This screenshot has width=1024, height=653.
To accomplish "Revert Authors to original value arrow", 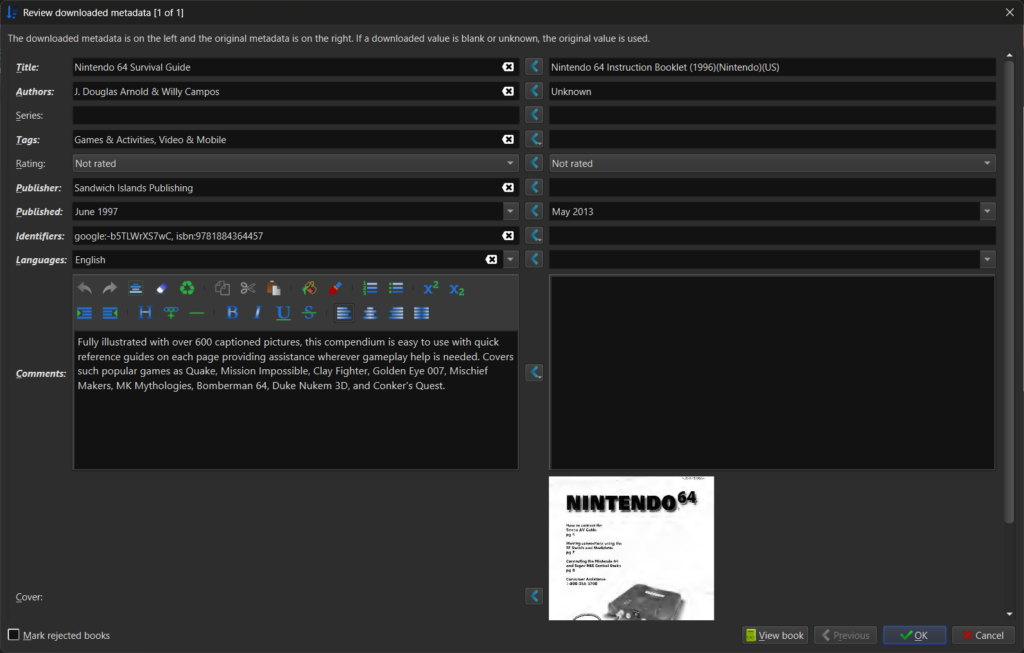I will [534, 91].
